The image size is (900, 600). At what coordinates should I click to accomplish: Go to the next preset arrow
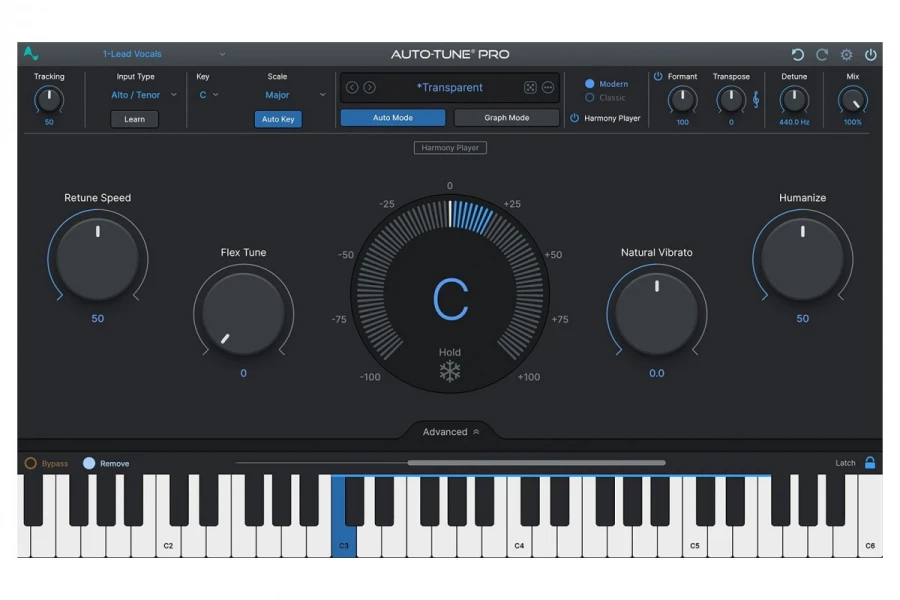pos(370,87)
